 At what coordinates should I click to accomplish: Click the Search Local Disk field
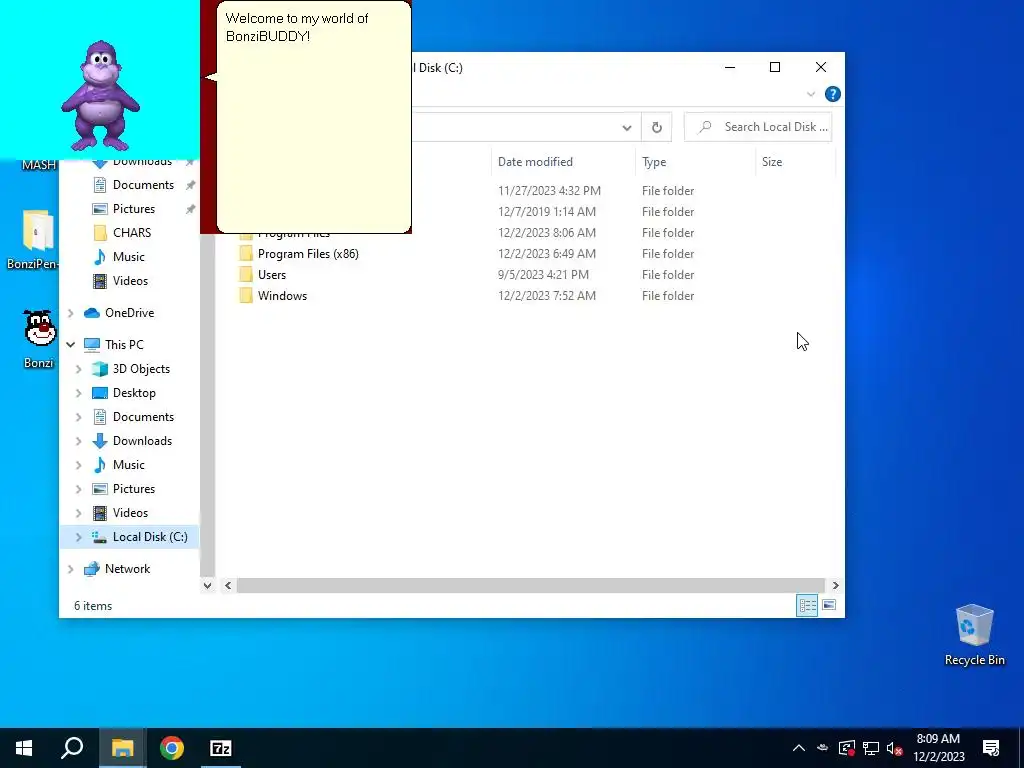pyautogui.click(x=758, y=127)
